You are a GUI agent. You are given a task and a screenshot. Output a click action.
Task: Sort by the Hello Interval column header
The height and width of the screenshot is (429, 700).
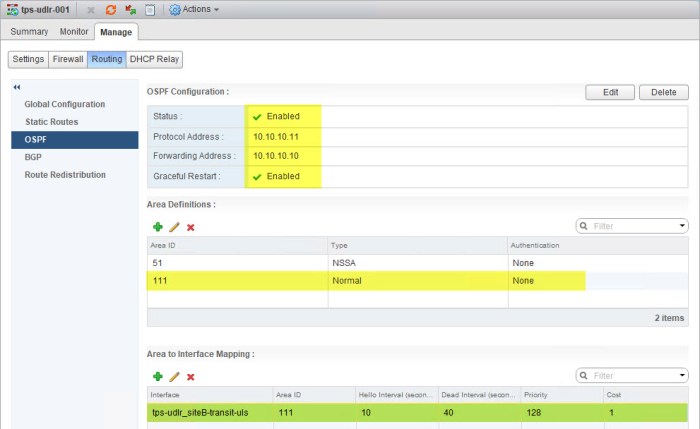pyautogui.click(x=397, y=395)
